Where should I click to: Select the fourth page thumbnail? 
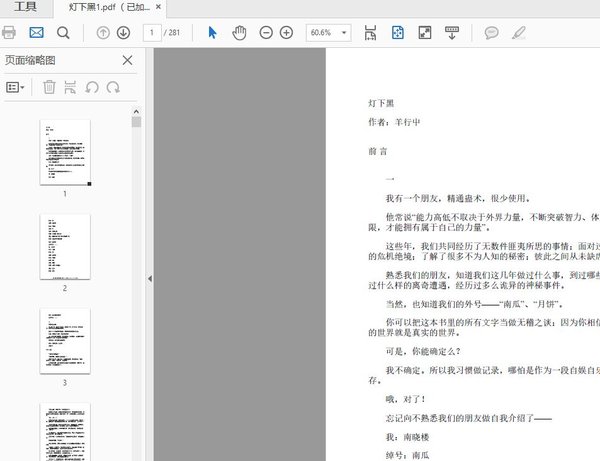point(65,432)
